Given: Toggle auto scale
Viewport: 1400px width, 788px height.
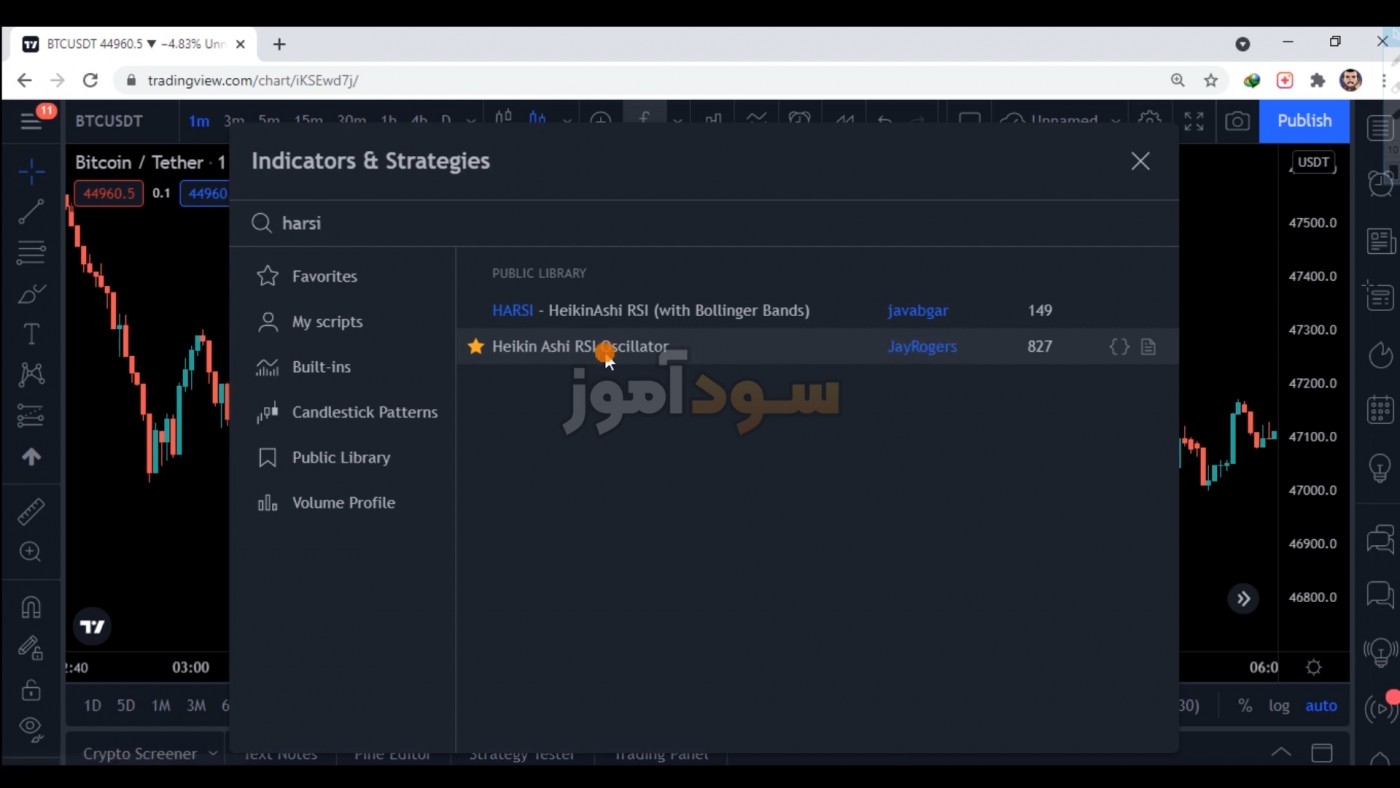Looking at the screenshot, I should 1321,706.
